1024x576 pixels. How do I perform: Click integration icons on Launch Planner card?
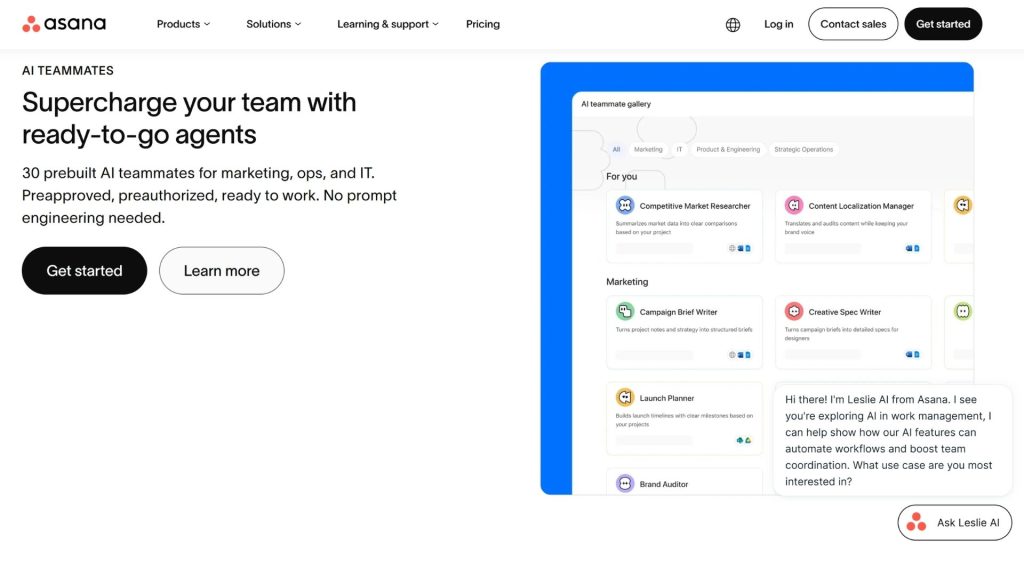pos(743,440)
